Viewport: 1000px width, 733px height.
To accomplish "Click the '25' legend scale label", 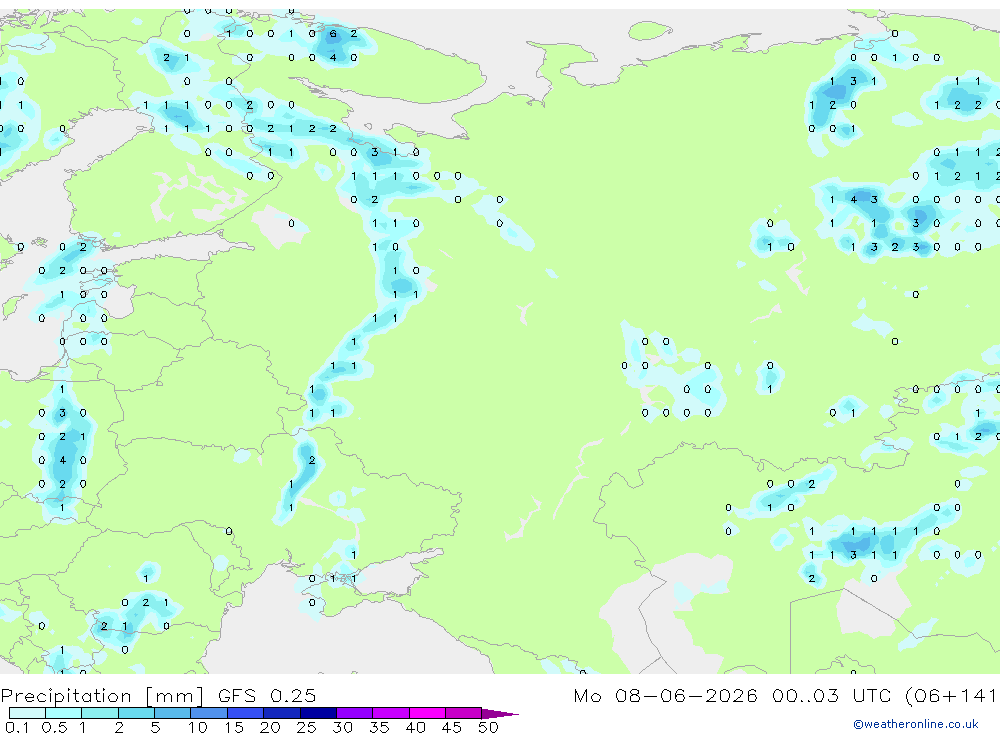I will click(x=306, y=727).
